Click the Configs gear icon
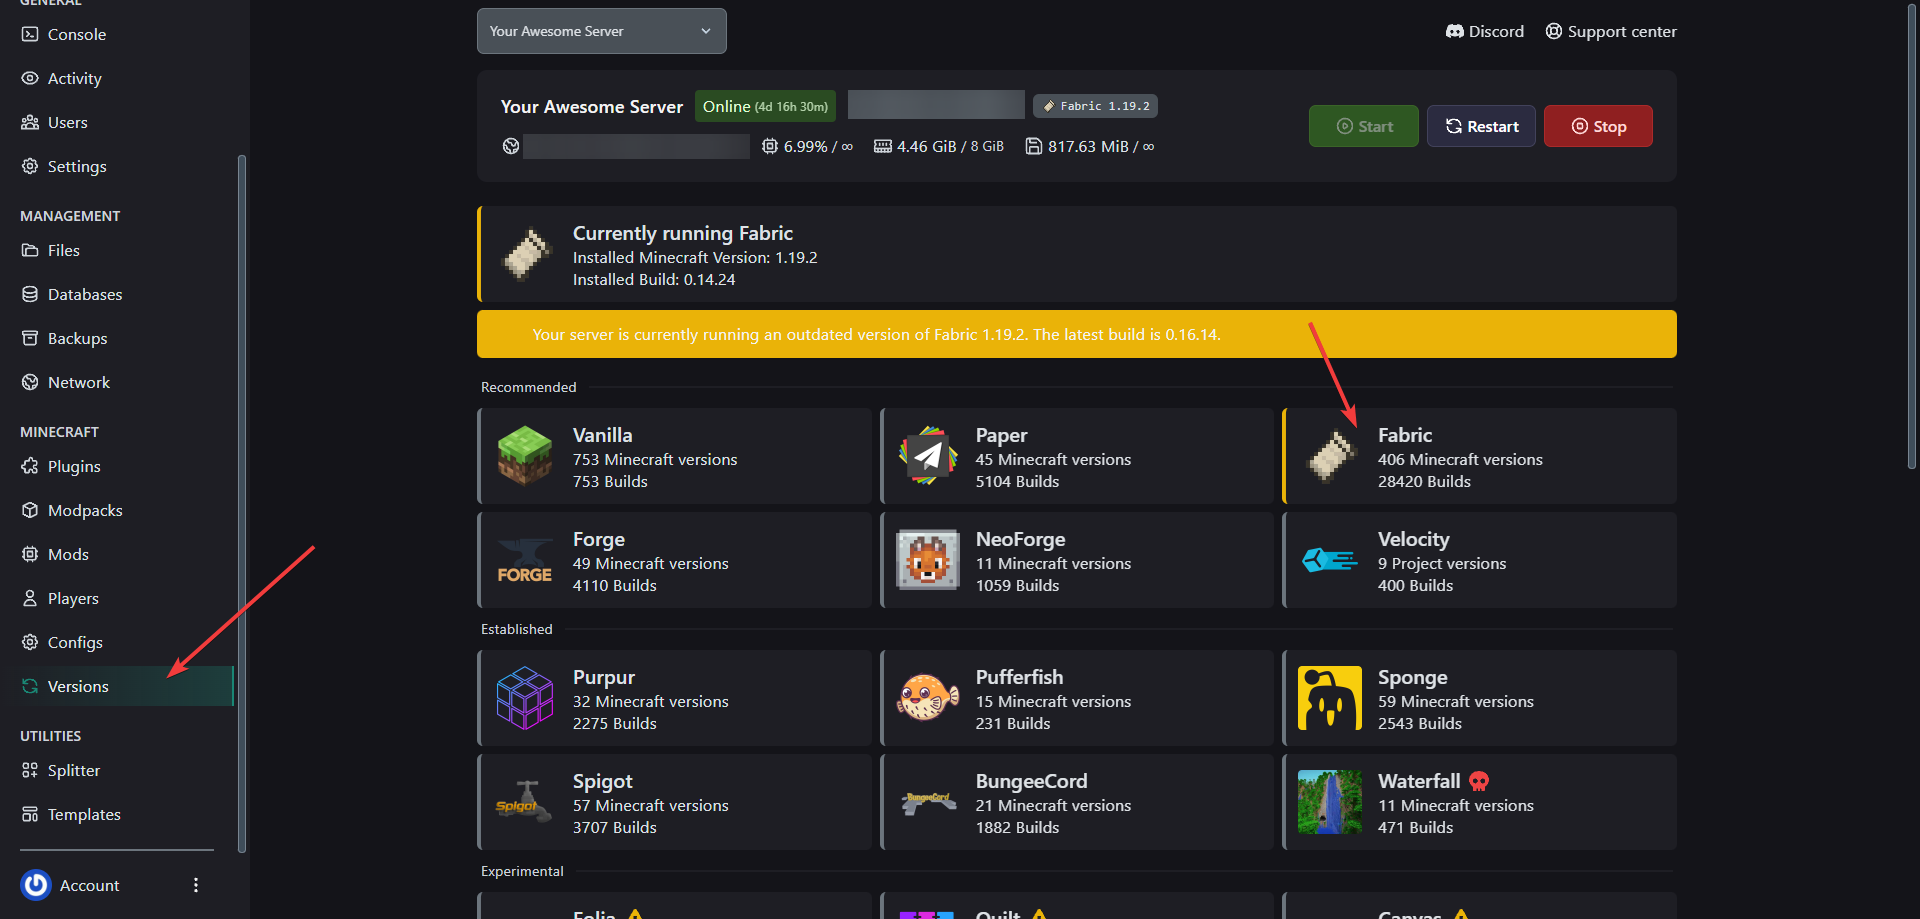This screenshot has height=919, width=1920. 30,642
